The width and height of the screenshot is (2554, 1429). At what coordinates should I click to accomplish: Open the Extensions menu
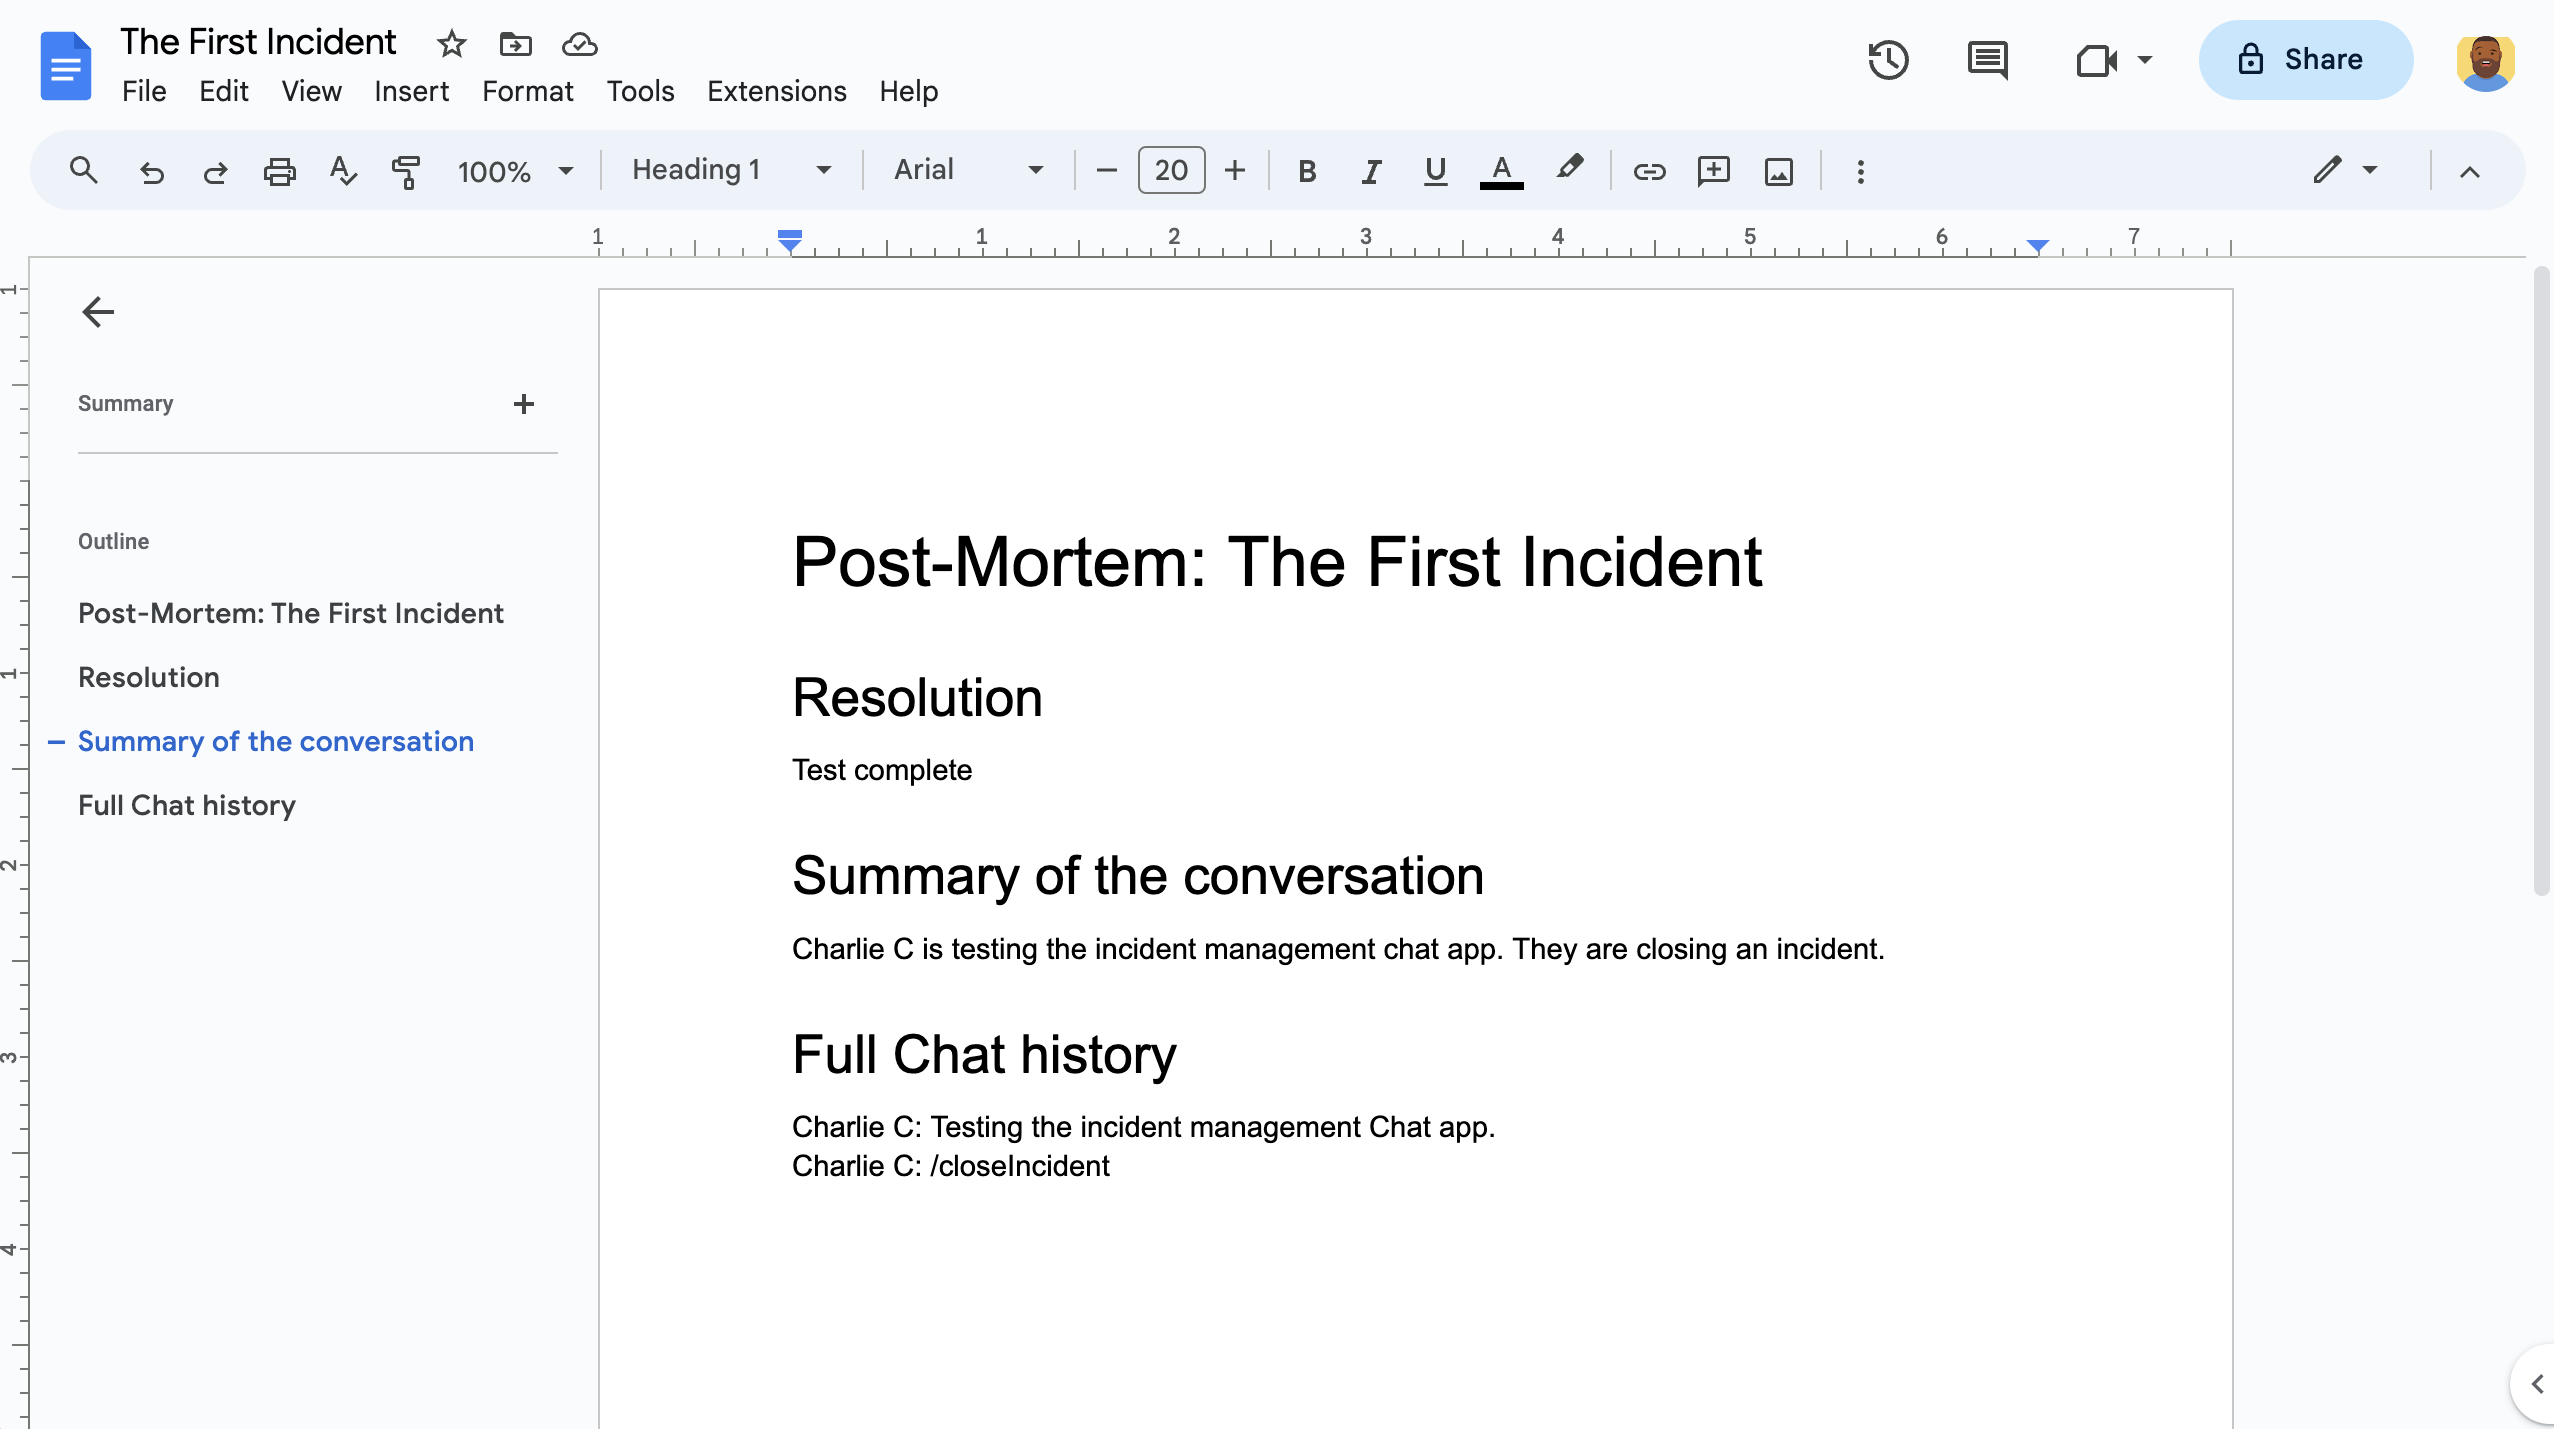tap(777, 89)
